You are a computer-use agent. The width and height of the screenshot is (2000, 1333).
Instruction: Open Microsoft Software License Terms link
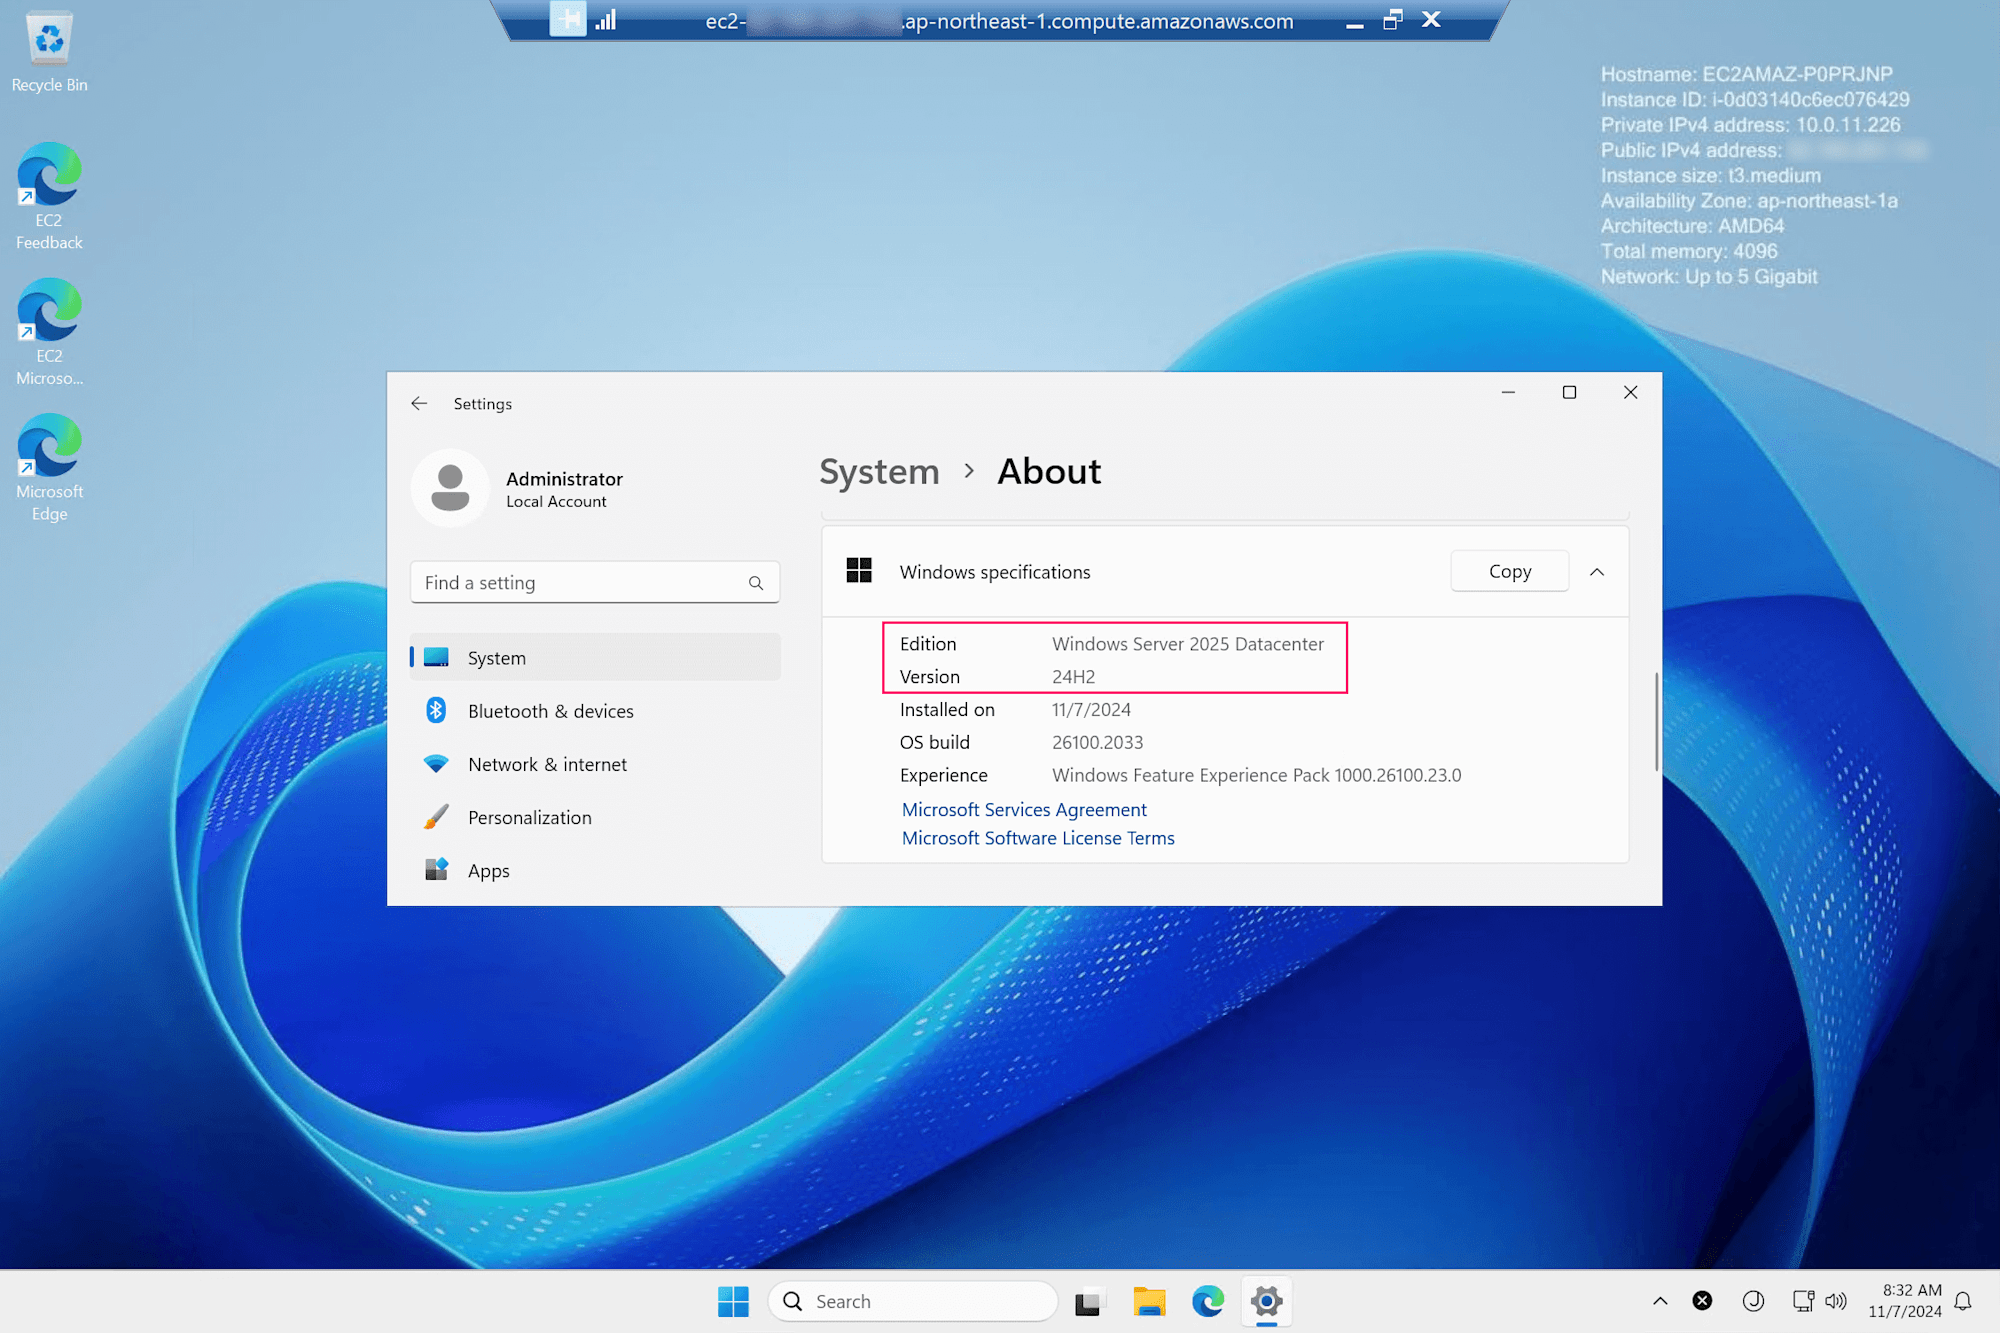(1038, 838)
